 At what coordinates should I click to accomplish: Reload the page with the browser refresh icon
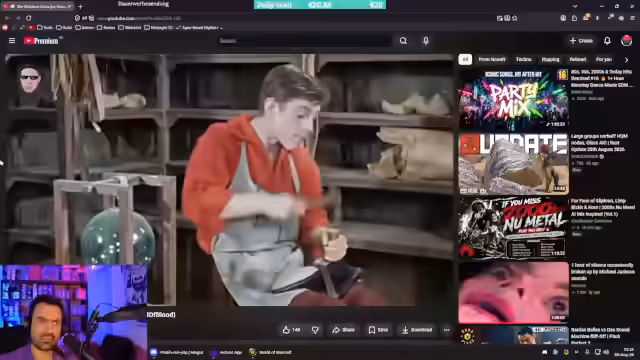click(x=29, y=18)
